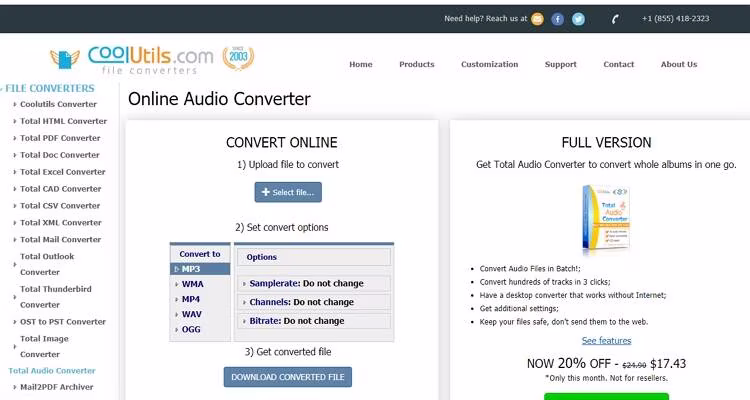Expand the Samplerate option
Image resolution: width=750 pixels, height=400 pixels.
pos(314,283)
